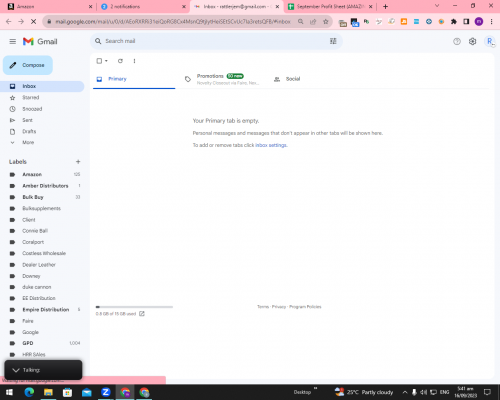
Task: Open the Dealer Leather label
Action: click(39, 265)
